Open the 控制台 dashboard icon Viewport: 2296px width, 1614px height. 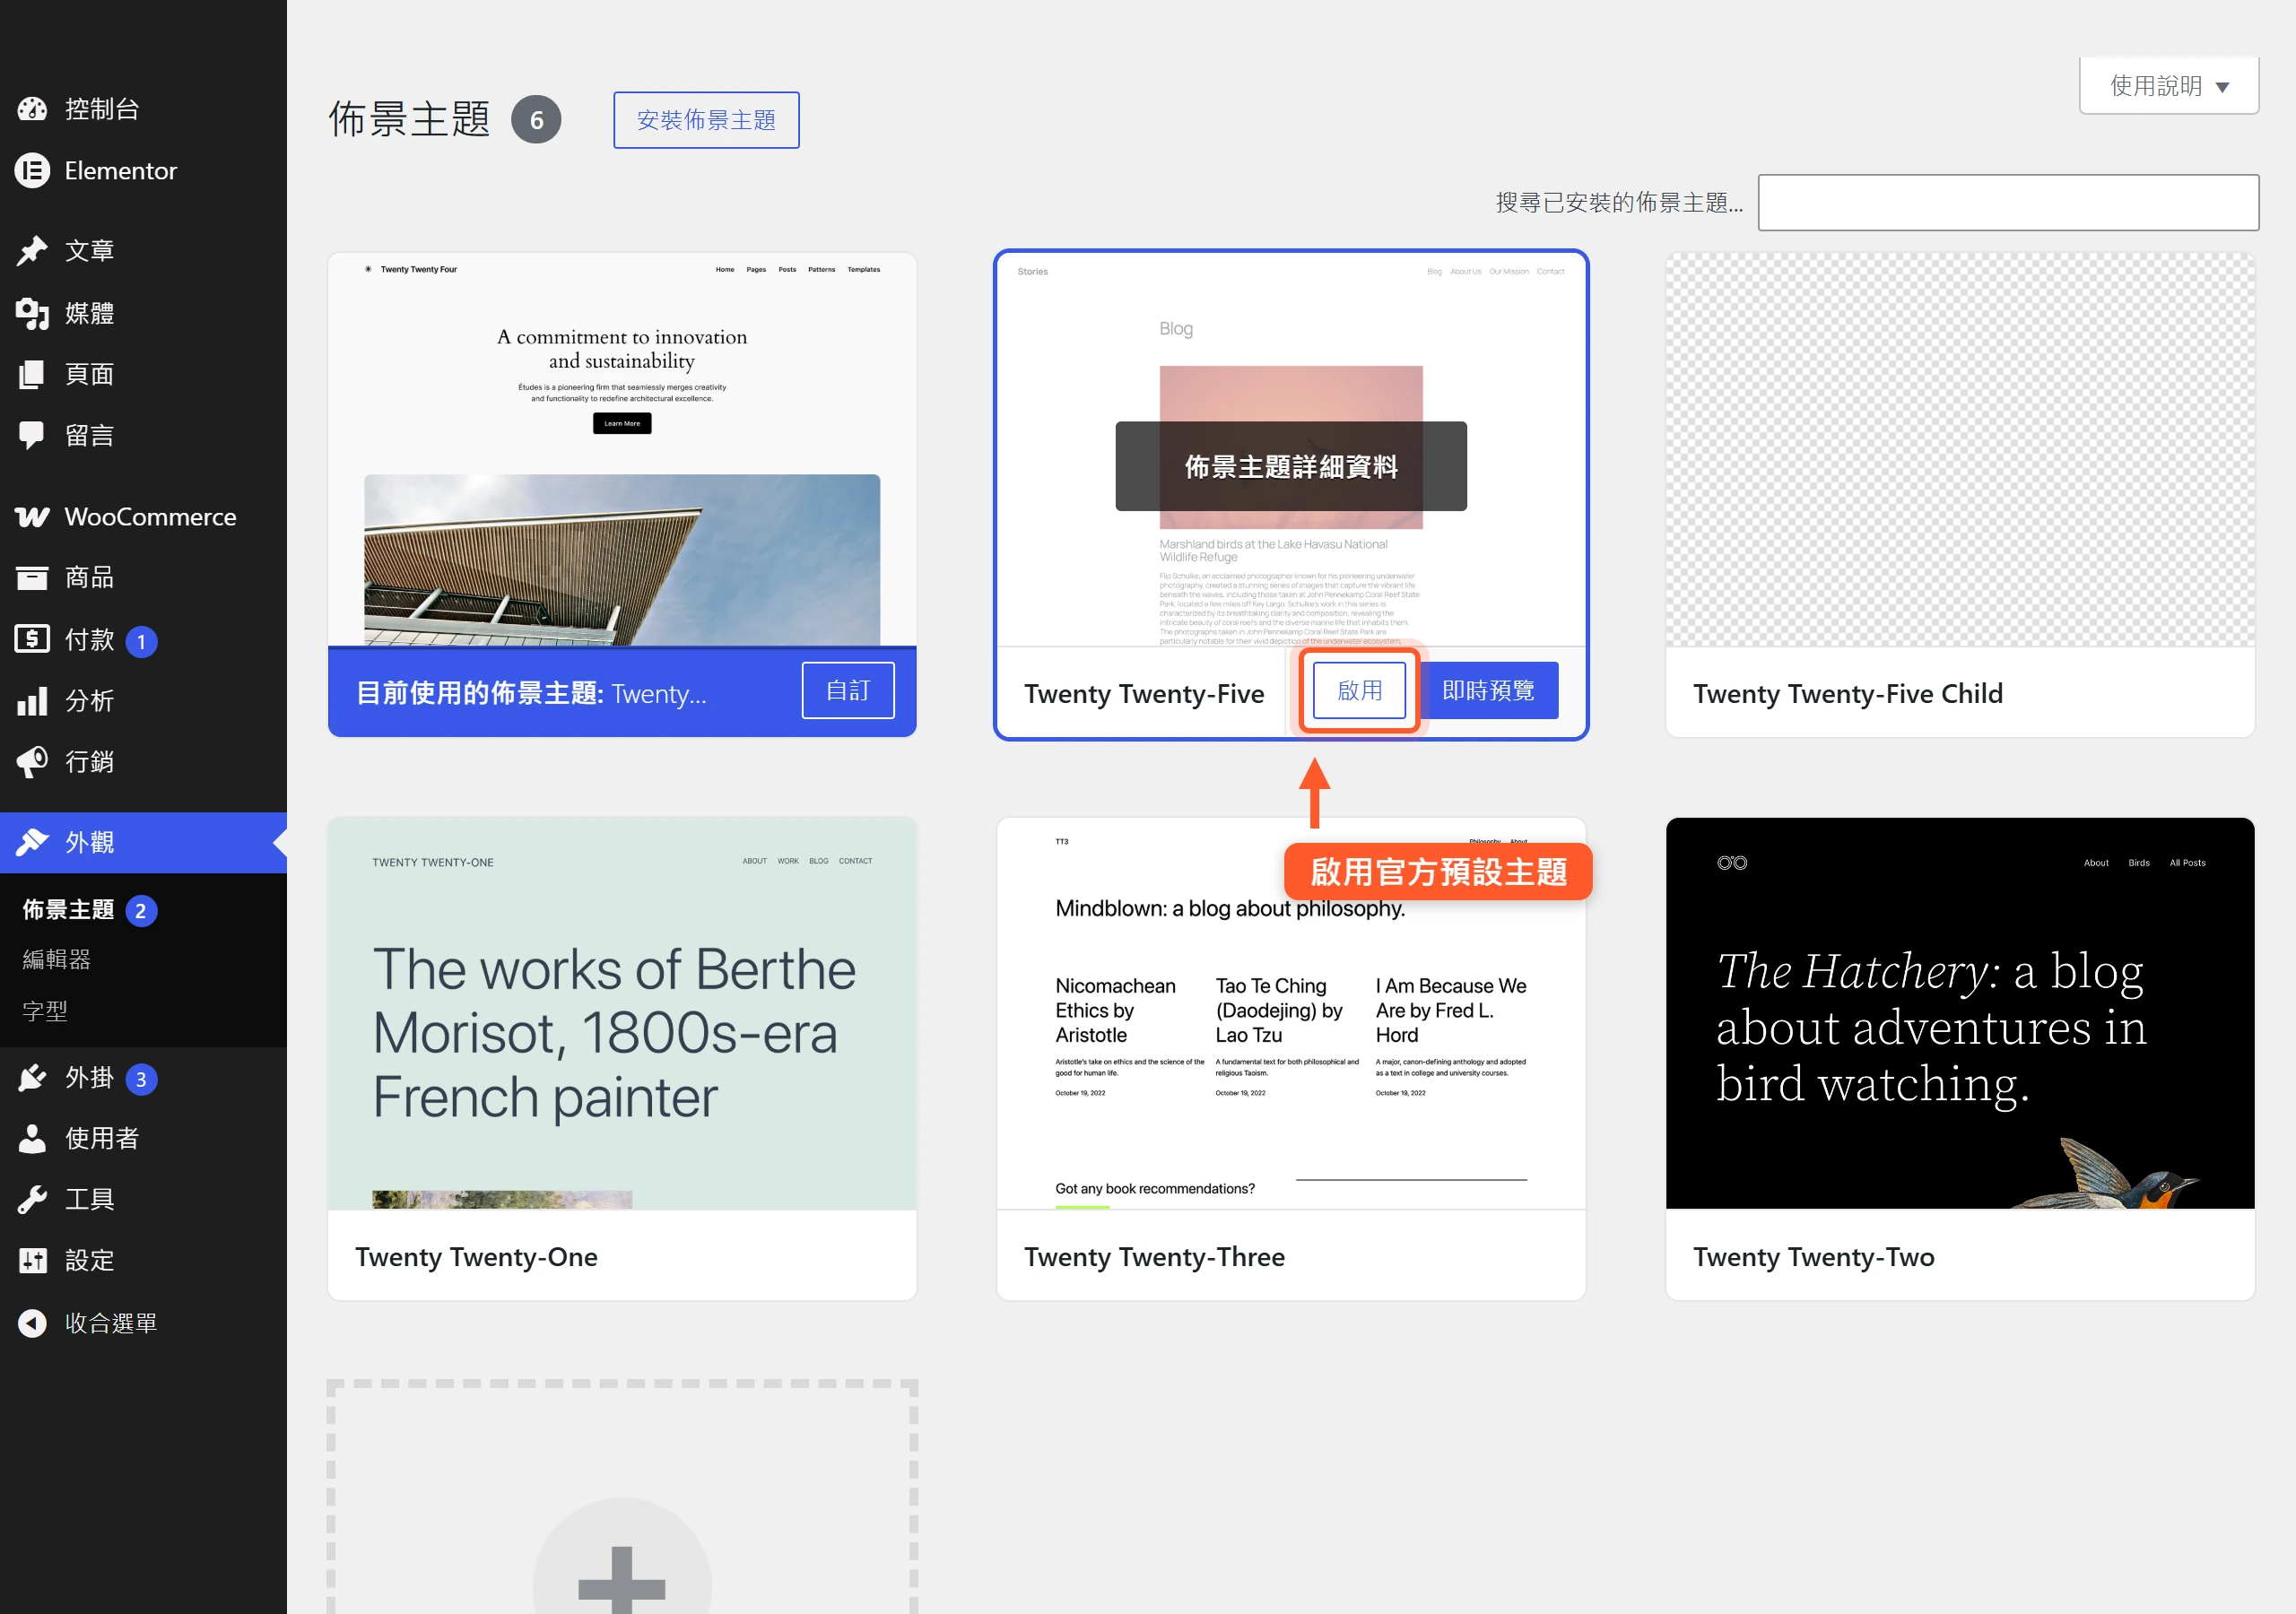coord(32,109)
